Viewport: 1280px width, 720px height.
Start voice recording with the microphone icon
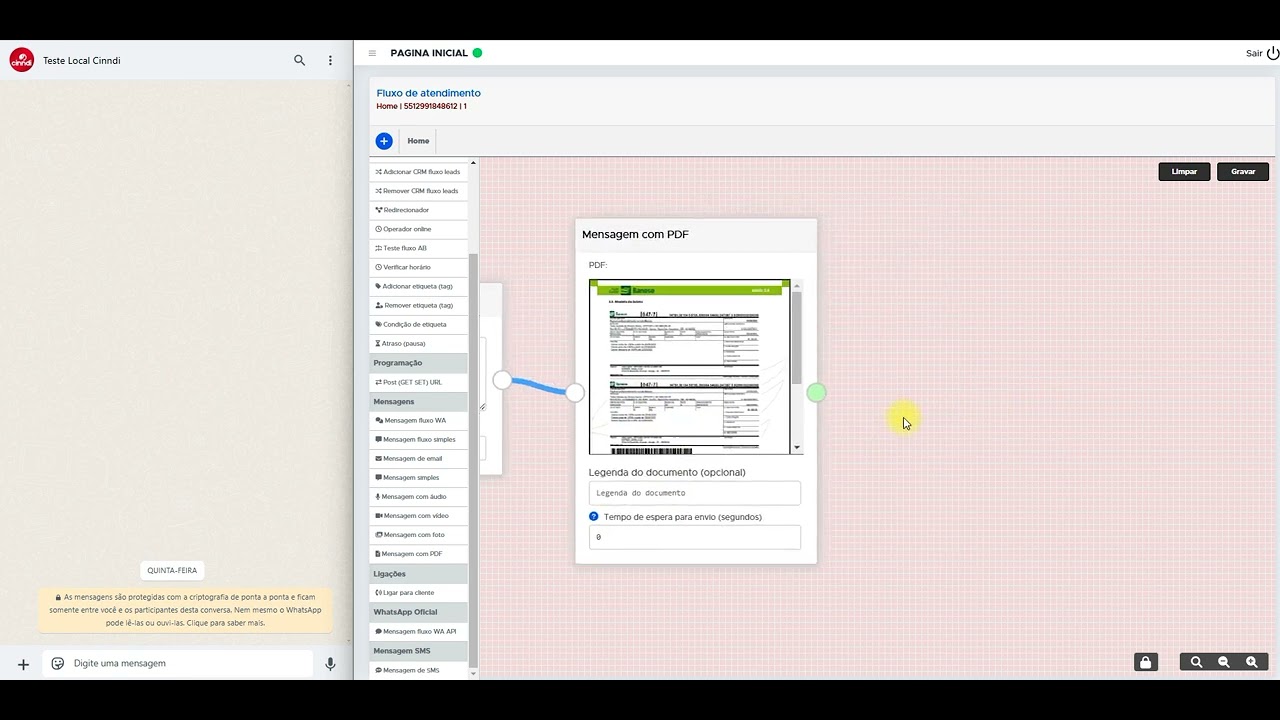330,664
